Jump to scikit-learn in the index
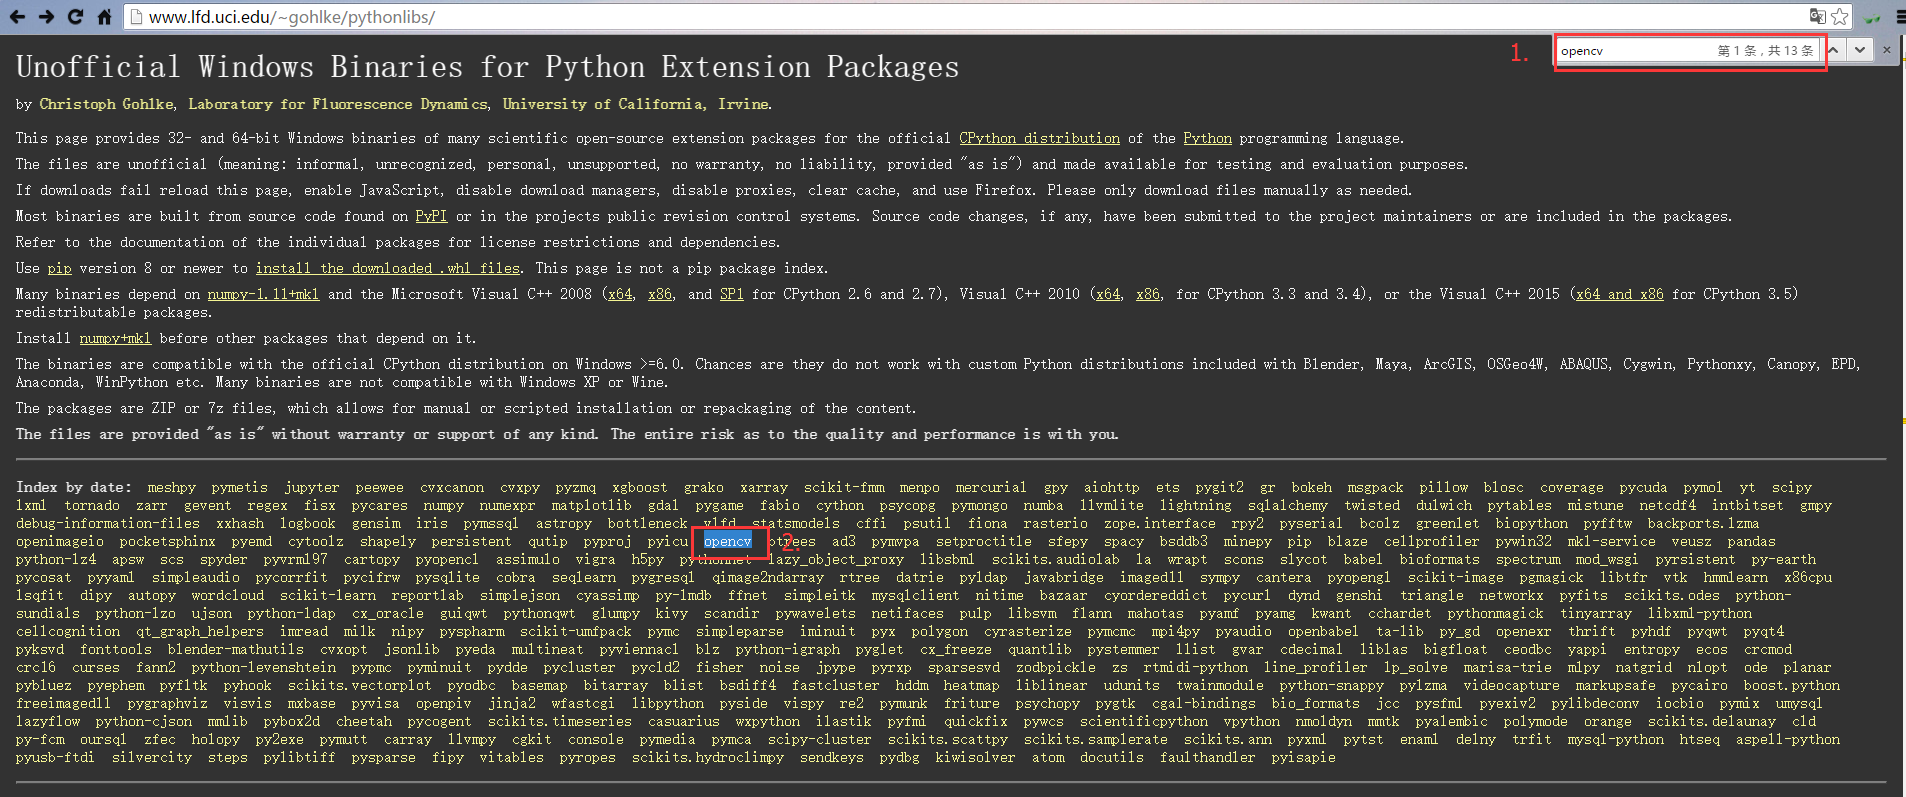 click(328, 595)
